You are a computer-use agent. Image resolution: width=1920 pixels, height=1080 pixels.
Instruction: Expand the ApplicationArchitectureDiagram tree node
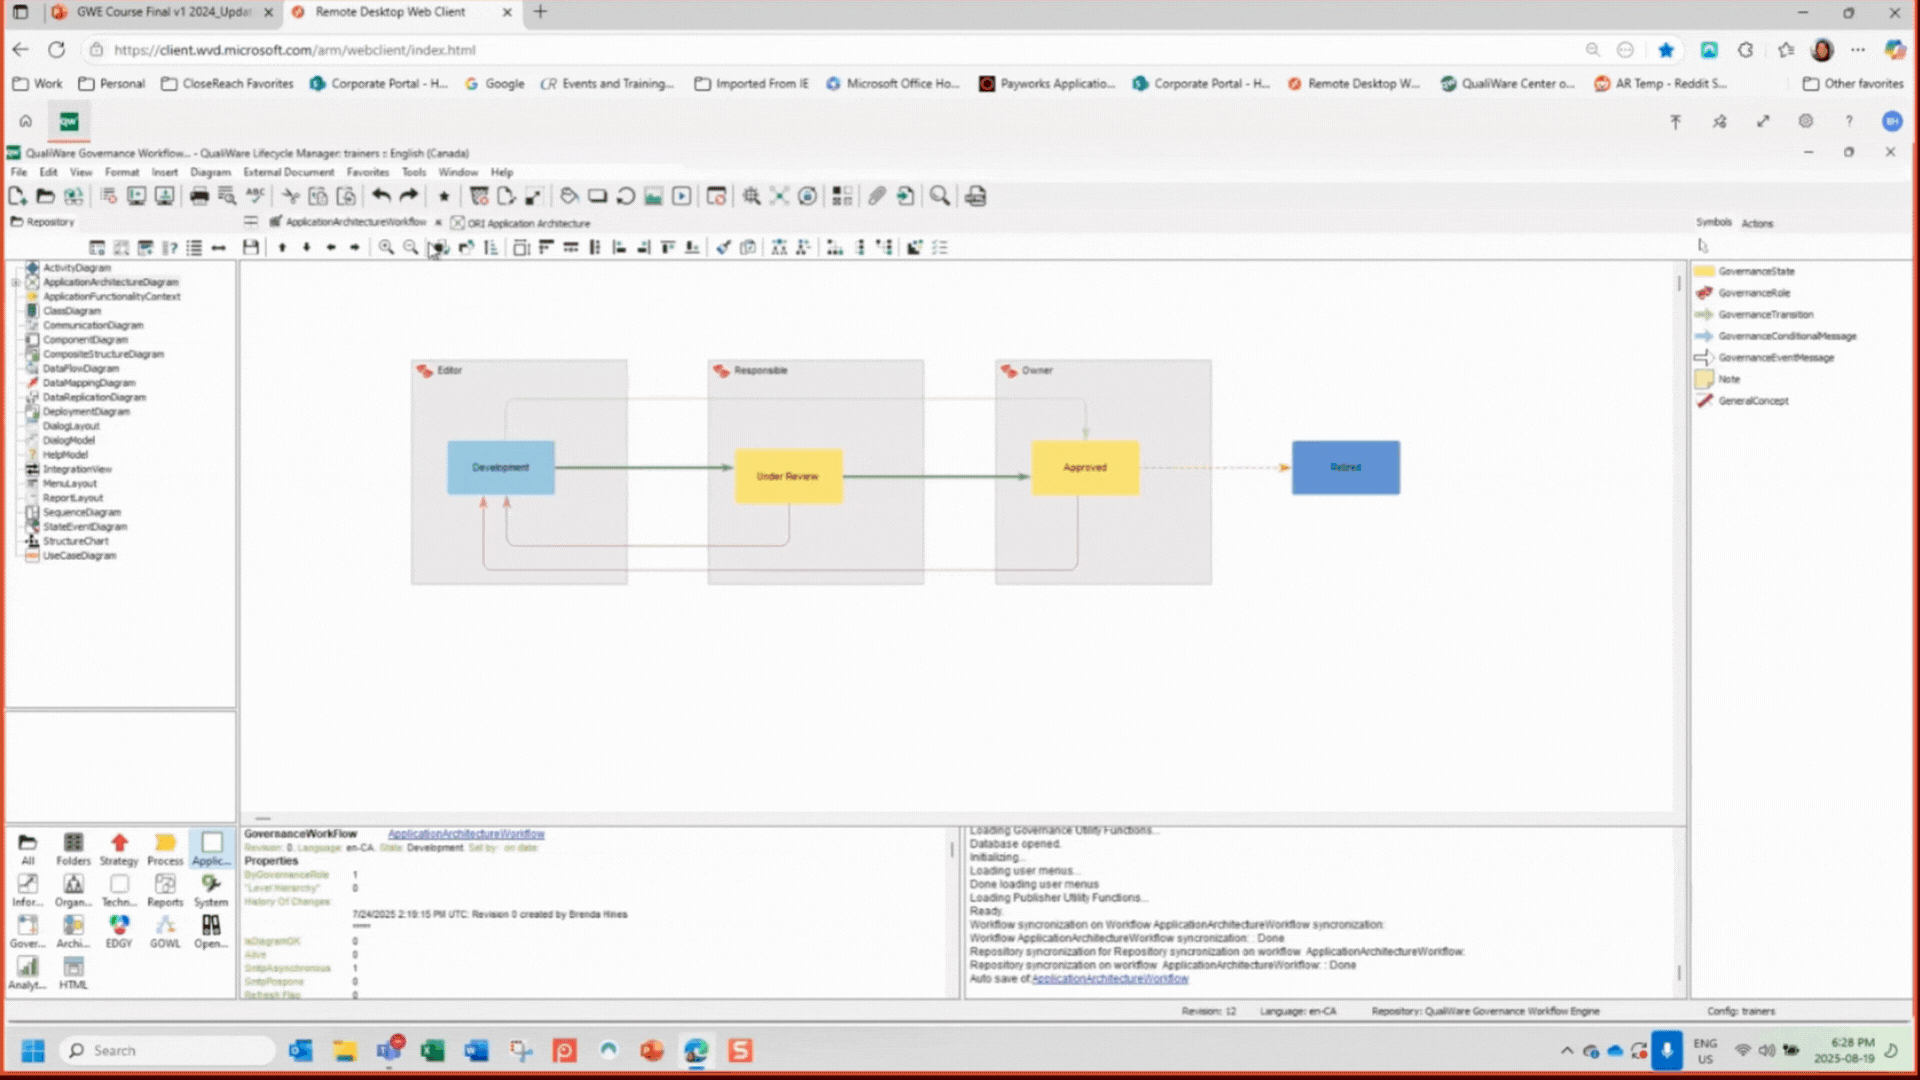[x=14, y=282]
